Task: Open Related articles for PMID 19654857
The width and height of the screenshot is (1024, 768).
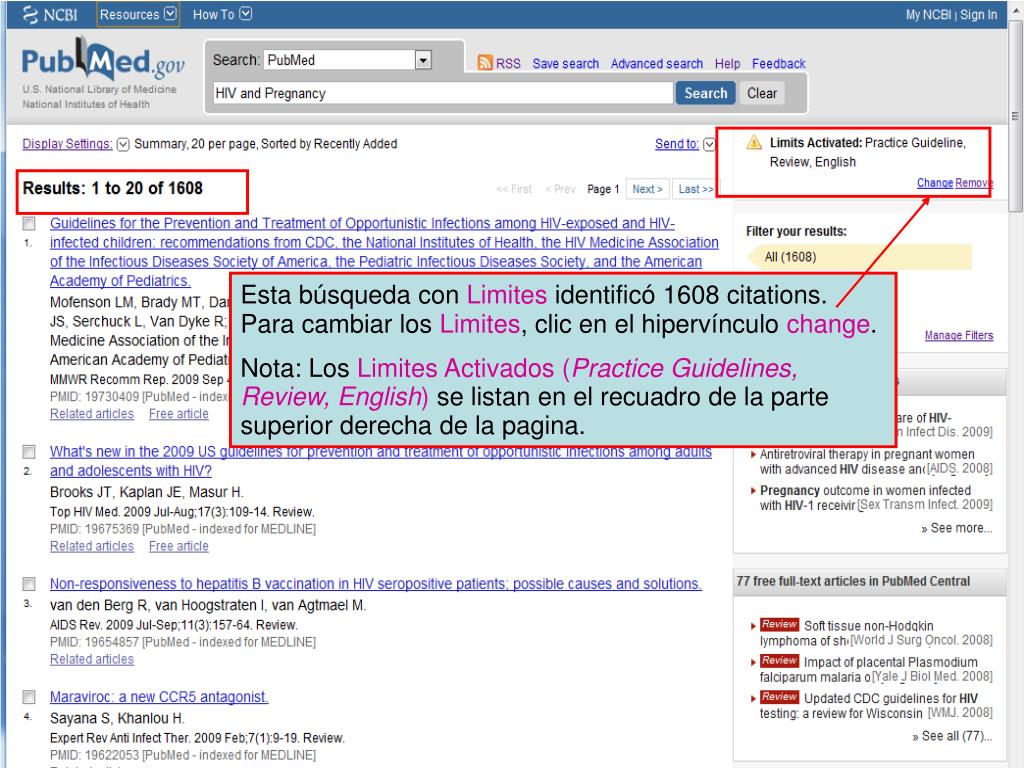Action: point(91,660)
